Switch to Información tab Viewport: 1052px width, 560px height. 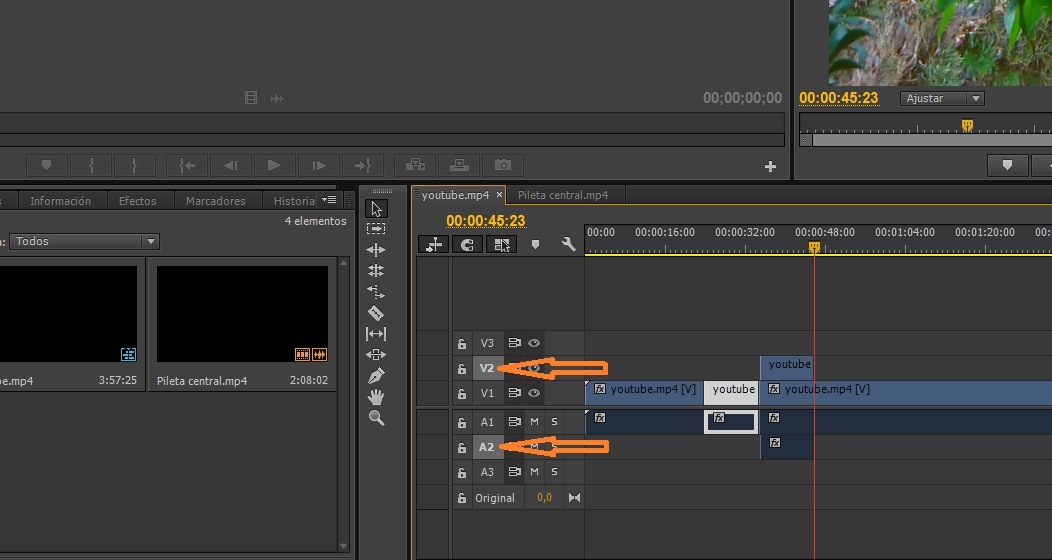pos(60,201)
